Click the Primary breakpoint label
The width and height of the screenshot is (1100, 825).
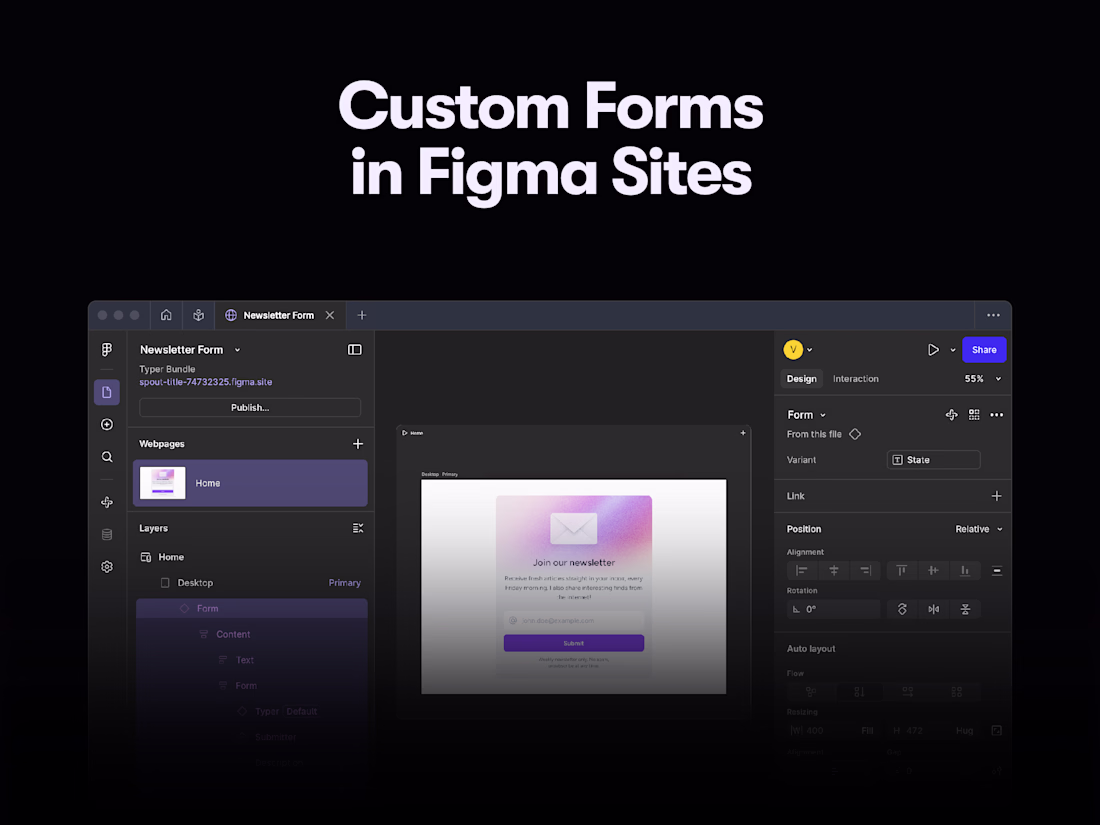click(344, 583)
